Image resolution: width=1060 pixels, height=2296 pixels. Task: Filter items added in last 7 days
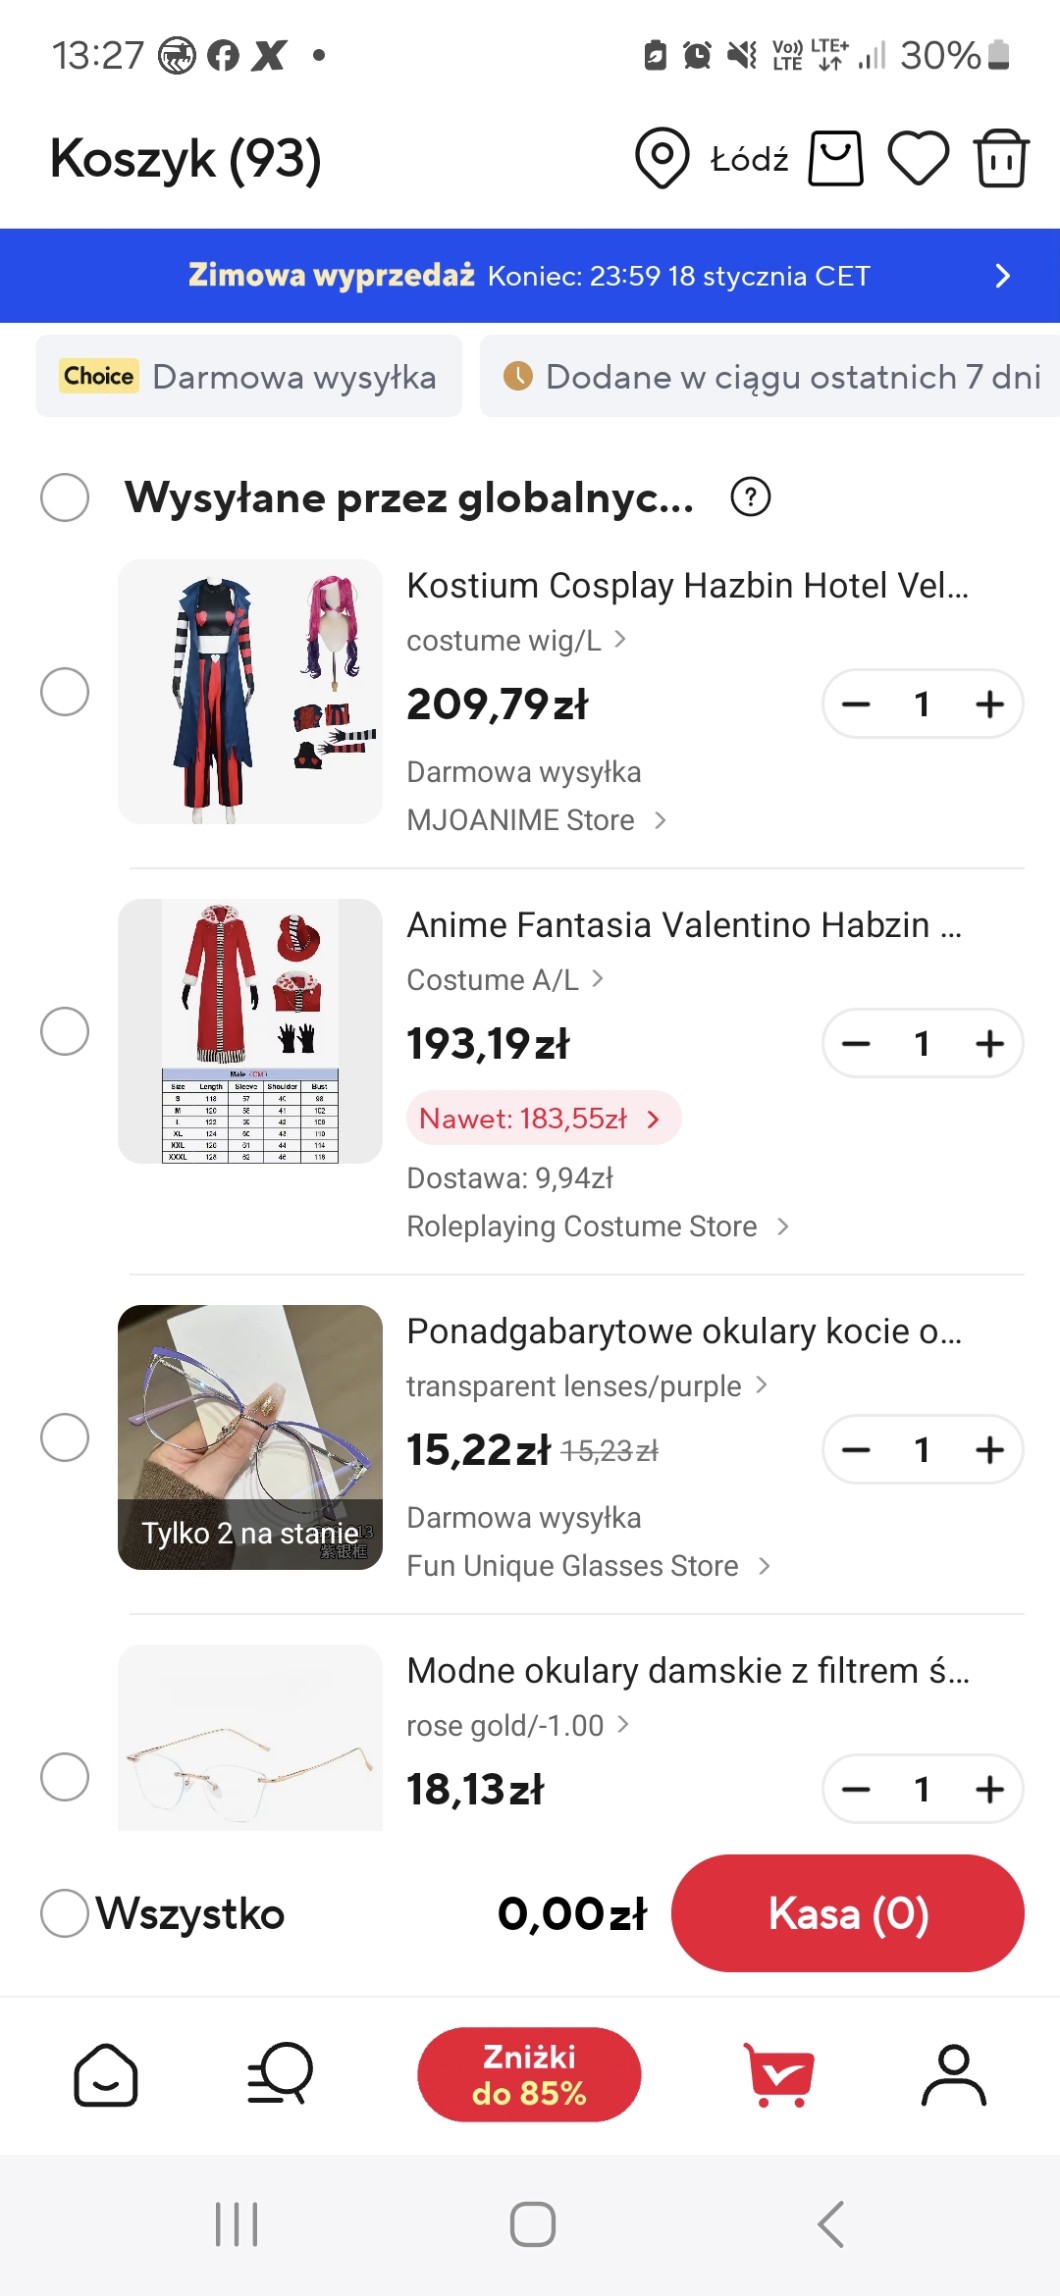pos(772,377)
